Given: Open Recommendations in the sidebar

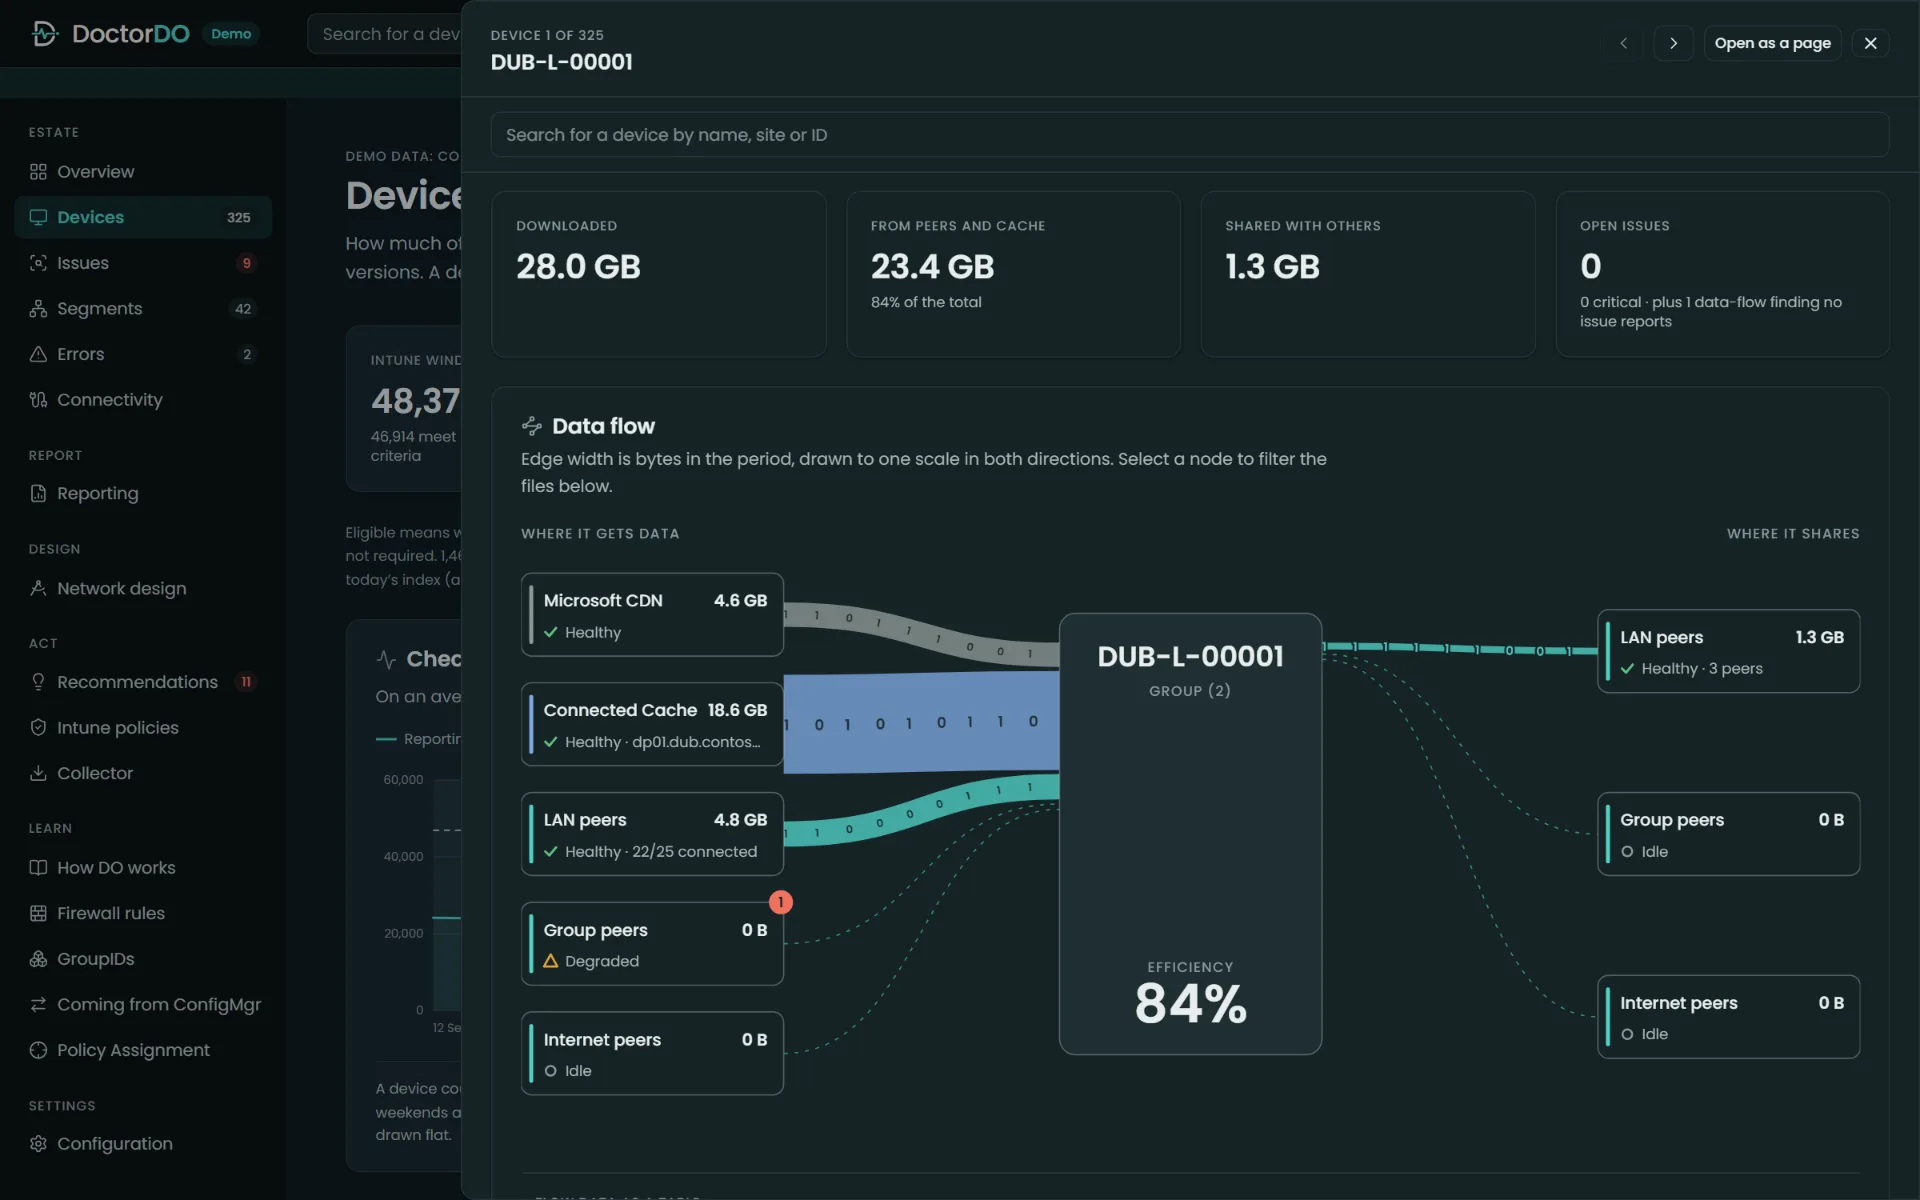Looking at the screenshot, I should tap(143, 682).
